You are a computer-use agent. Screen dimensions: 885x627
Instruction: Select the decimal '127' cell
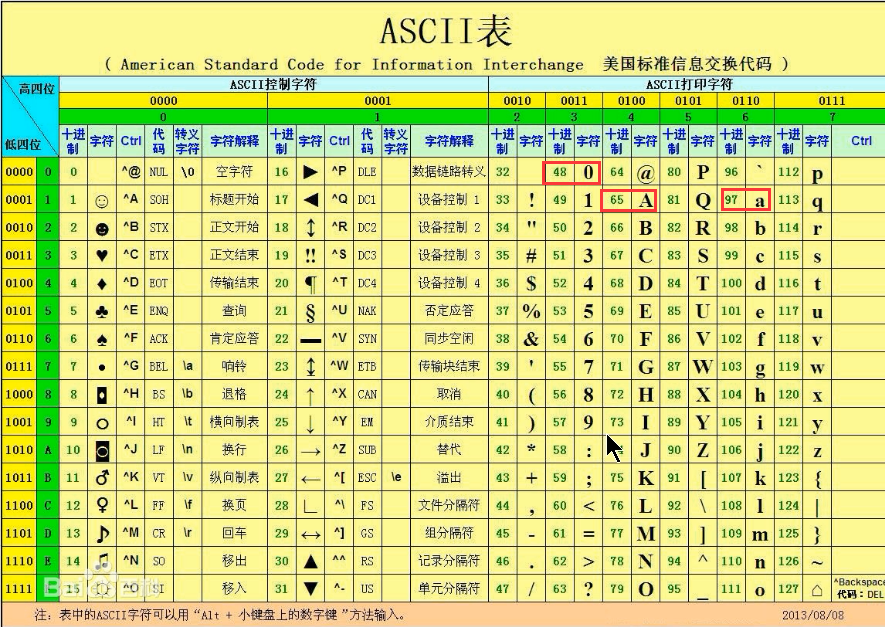(788, 589)
